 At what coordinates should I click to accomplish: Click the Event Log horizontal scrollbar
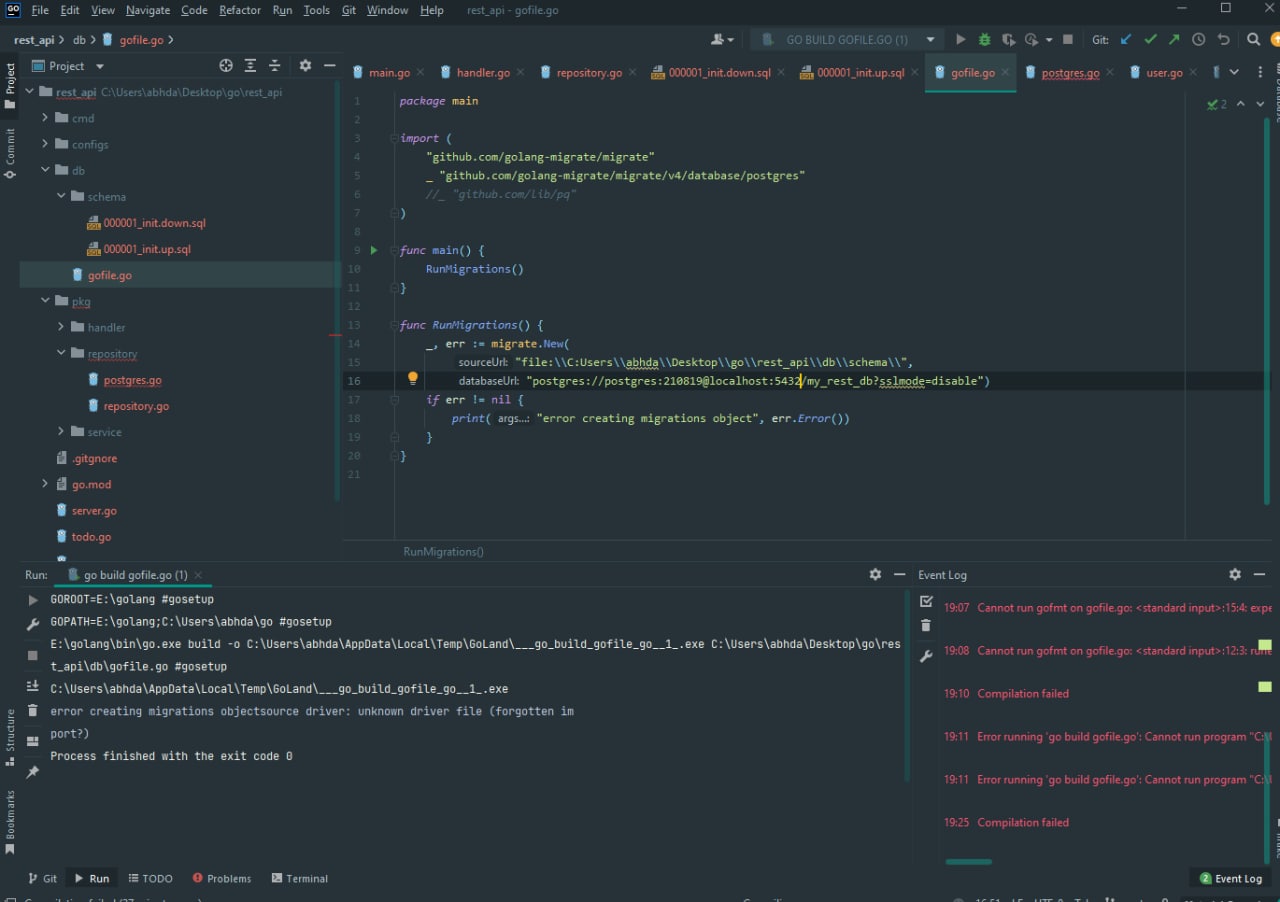click(x=969, y=861)
